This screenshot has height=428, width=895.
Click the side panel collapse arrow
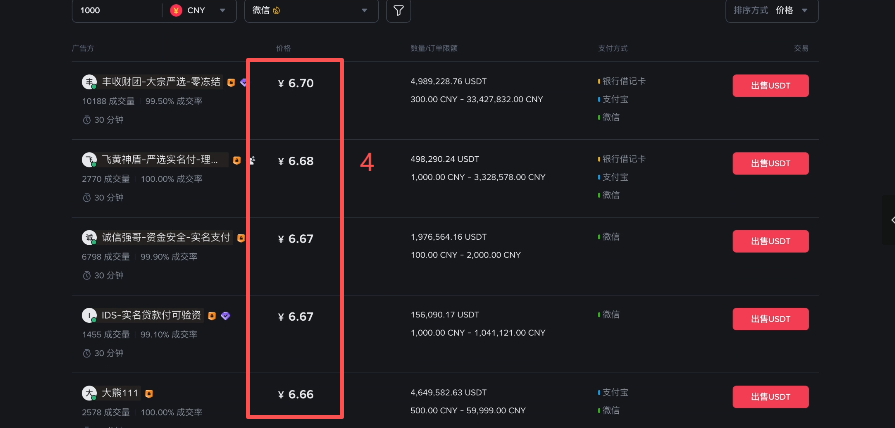pos(892,220)
